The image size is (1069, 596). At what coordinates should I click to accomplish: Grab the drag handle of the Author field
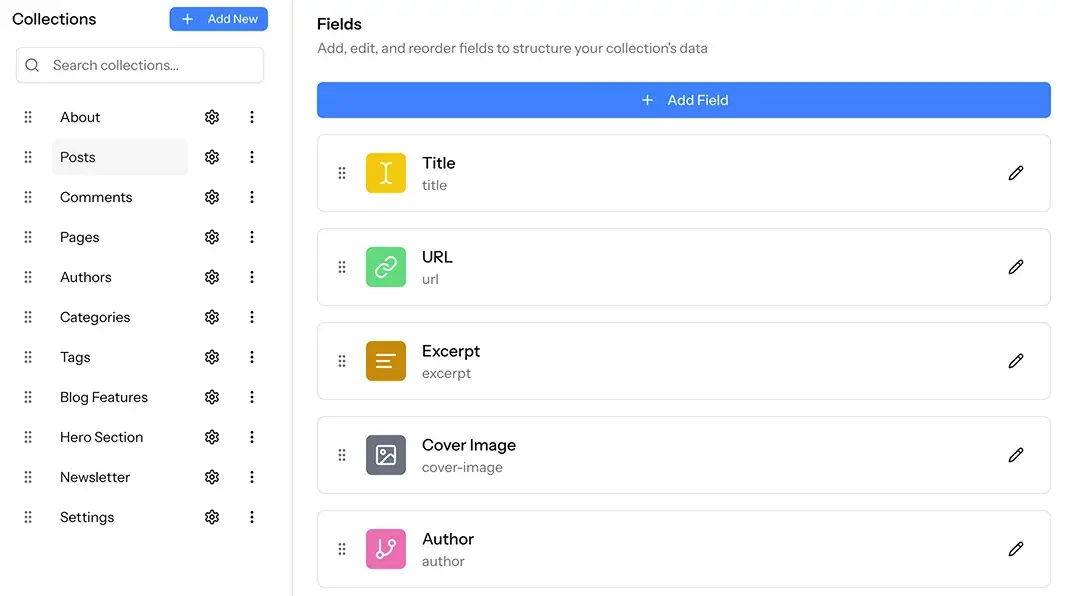coord(342,550)
